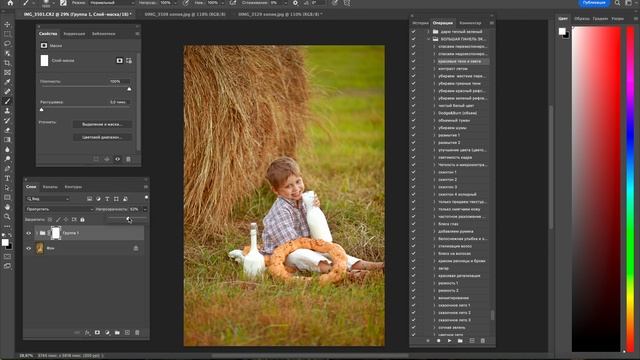Switch to the Каналы tab
The height and width of the screenshot is (360, 640).
click(x=50, y=187)
